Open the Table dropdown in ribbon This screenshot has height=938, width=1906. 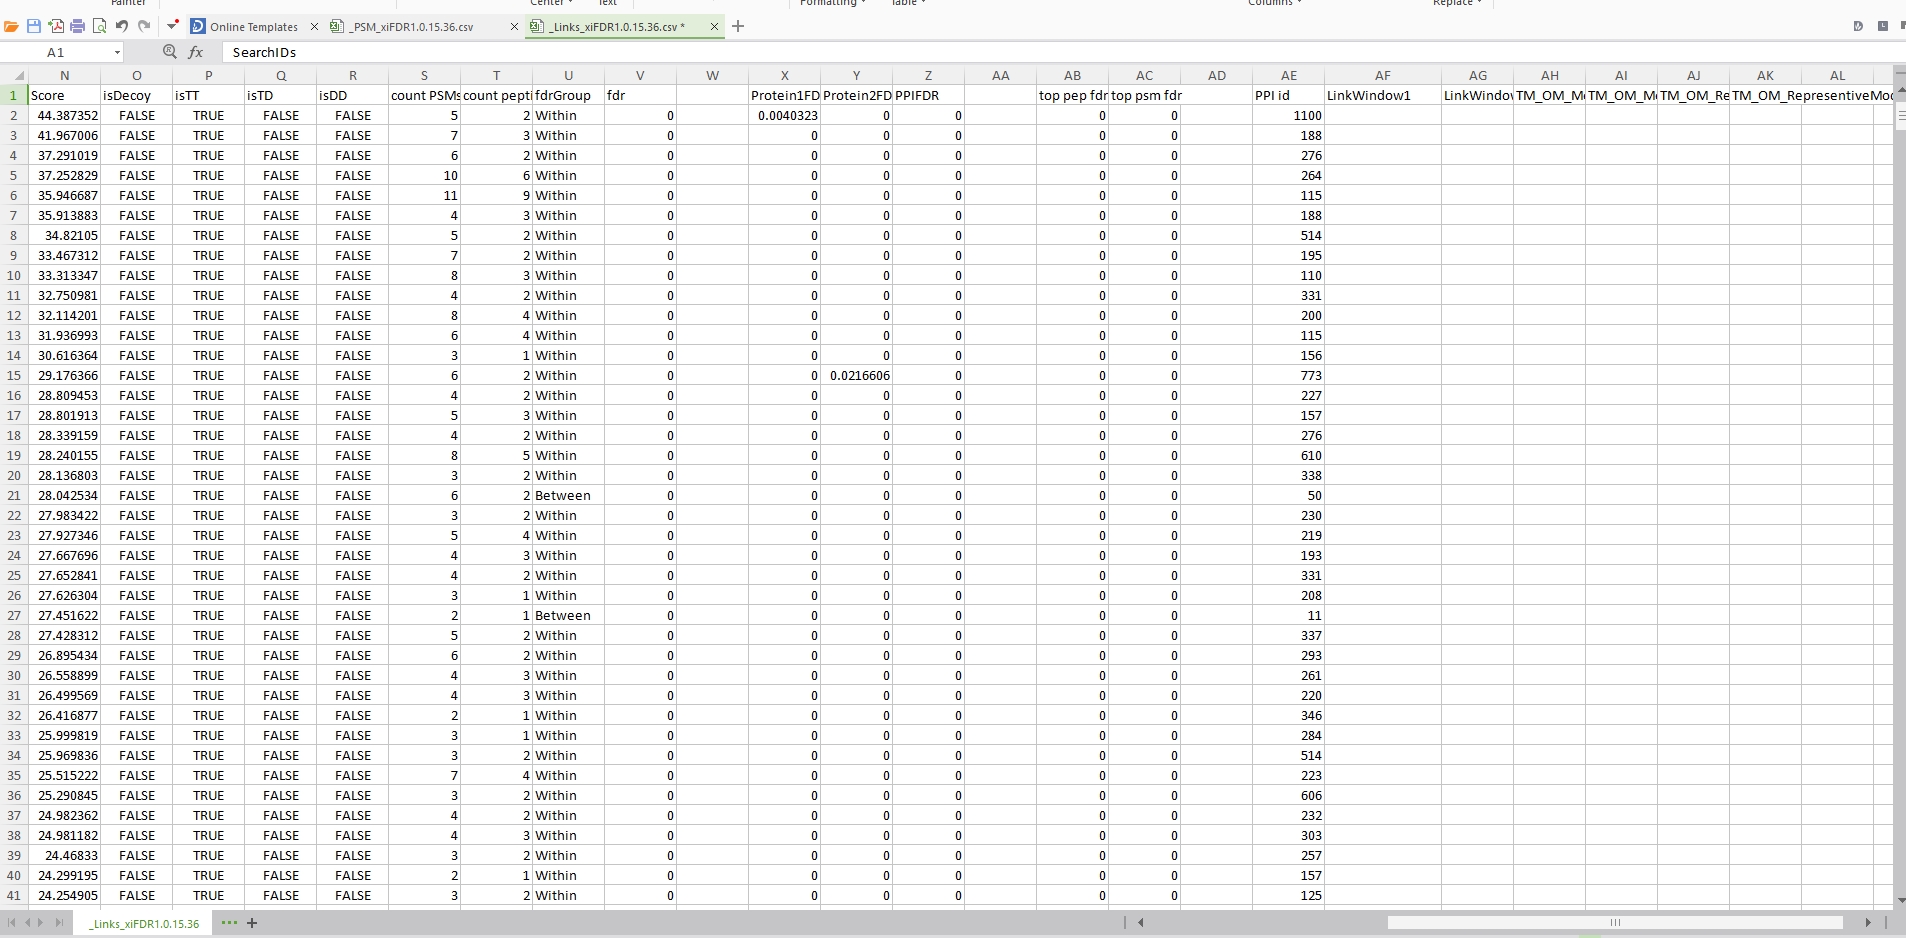coord(908,3)
